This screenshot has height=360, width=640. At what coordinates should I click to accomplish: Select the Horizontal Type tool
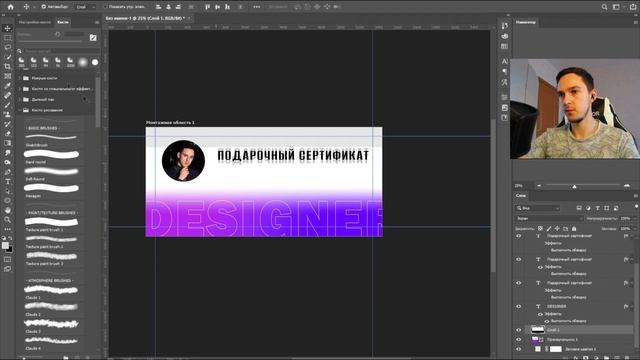[x=7, y=182]
